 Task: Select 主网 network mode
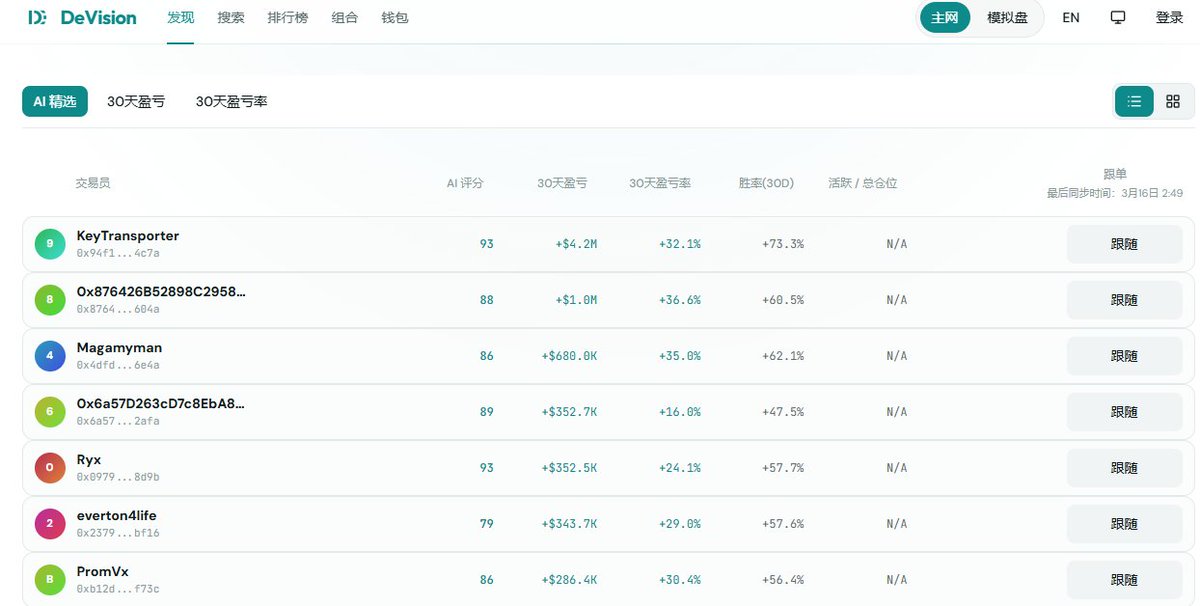point(945,18)
